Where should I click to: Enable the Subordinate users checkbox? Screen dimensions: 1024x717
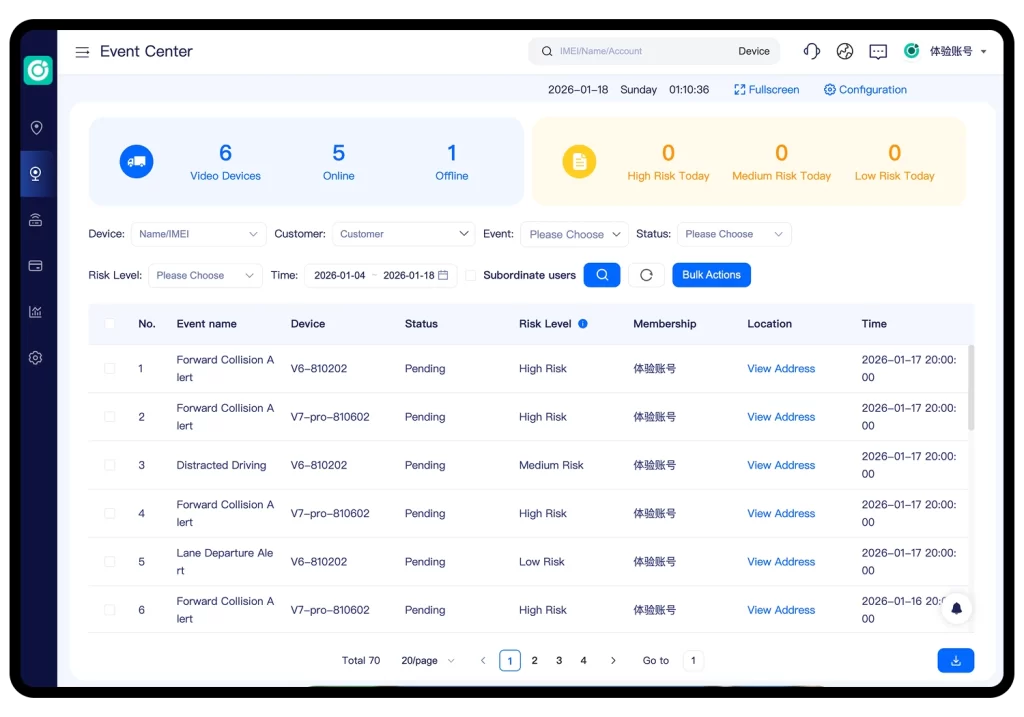click(x=471, y=275)
